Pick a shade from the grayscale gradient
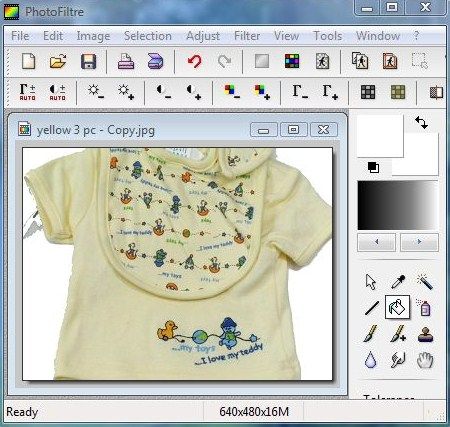This screenshot has width=450, height=427. 398,205
